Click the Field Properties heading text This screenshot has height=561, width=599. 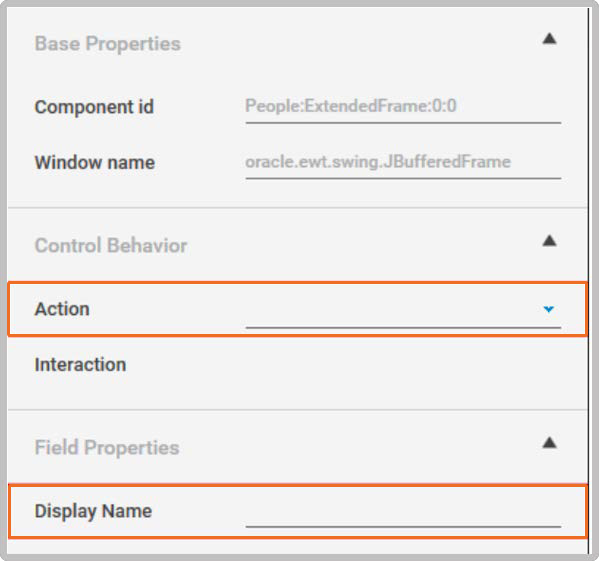coord(107,447)
